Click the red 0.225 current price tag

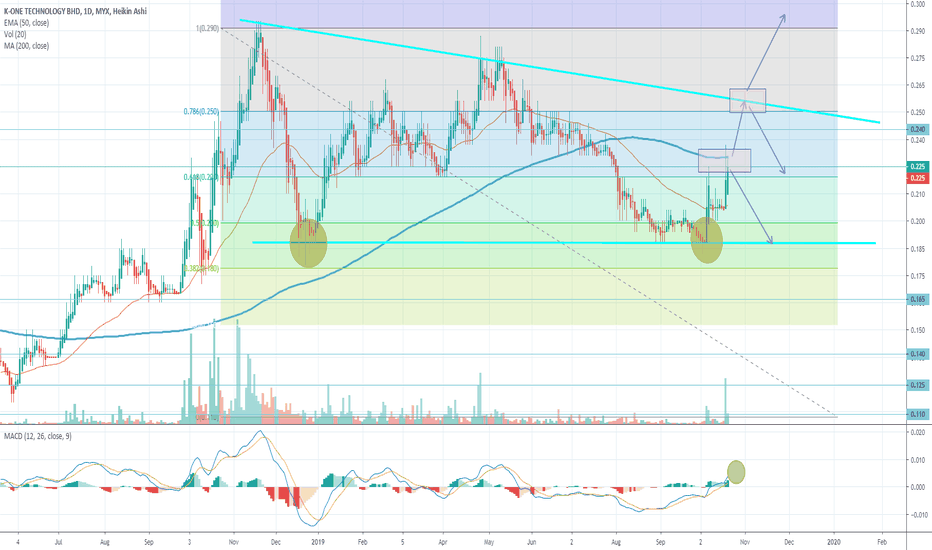(x=918, y=178)
